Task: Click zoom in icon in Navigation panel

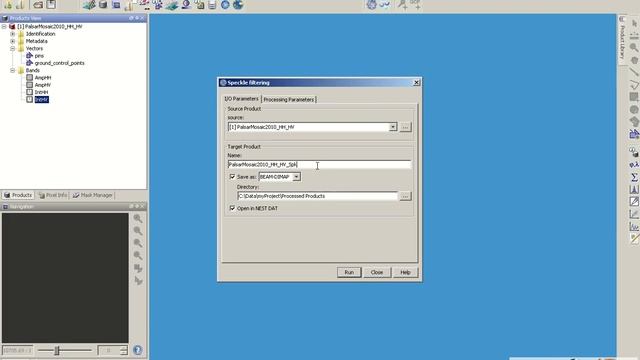Action: point(138,218)
